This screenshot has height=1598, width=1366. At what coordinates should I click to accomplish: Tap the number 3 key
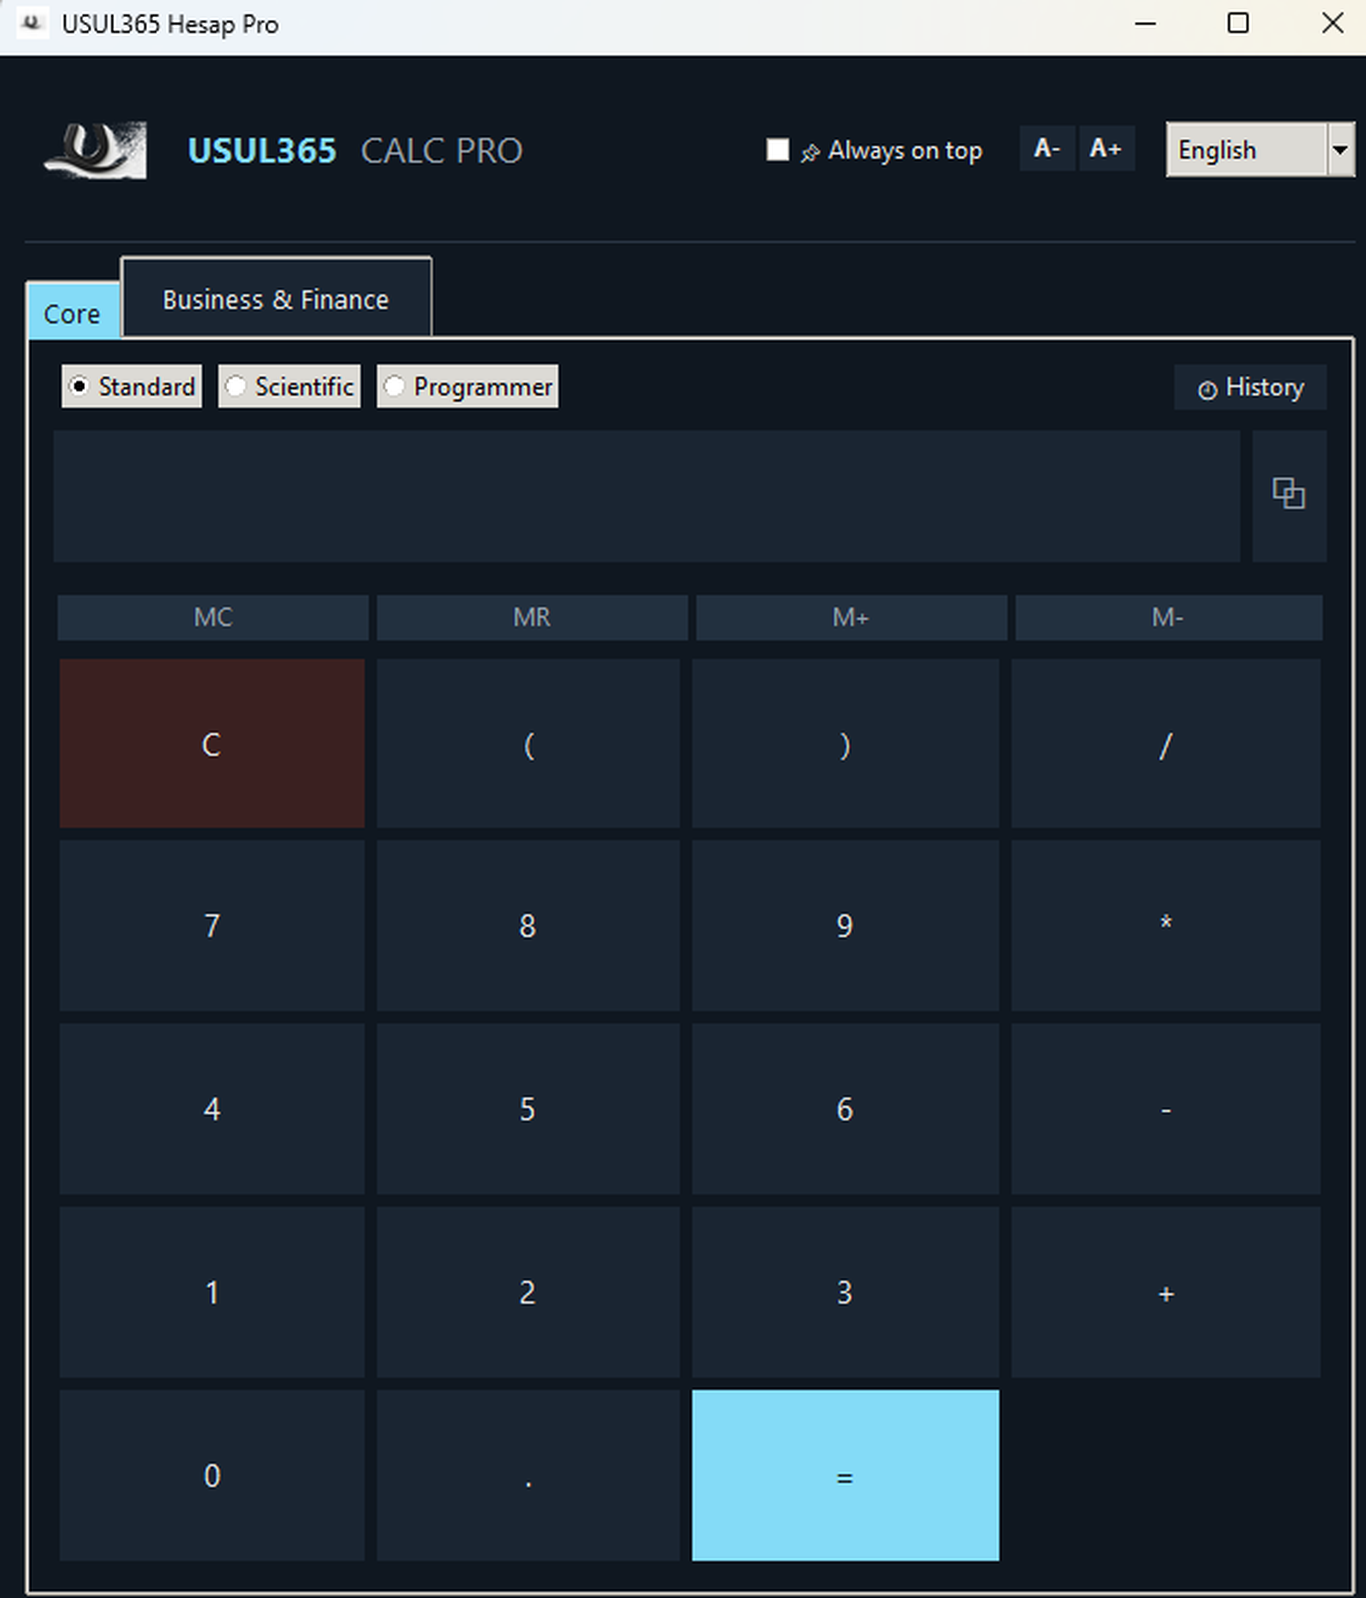click(x=845, y=1292)
